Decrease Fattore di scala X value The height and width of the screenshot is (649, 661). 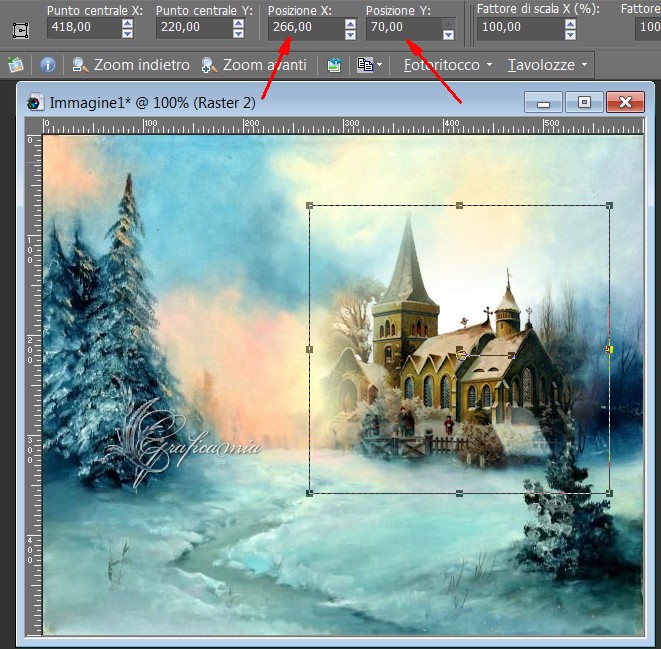[x=570, y=35]
